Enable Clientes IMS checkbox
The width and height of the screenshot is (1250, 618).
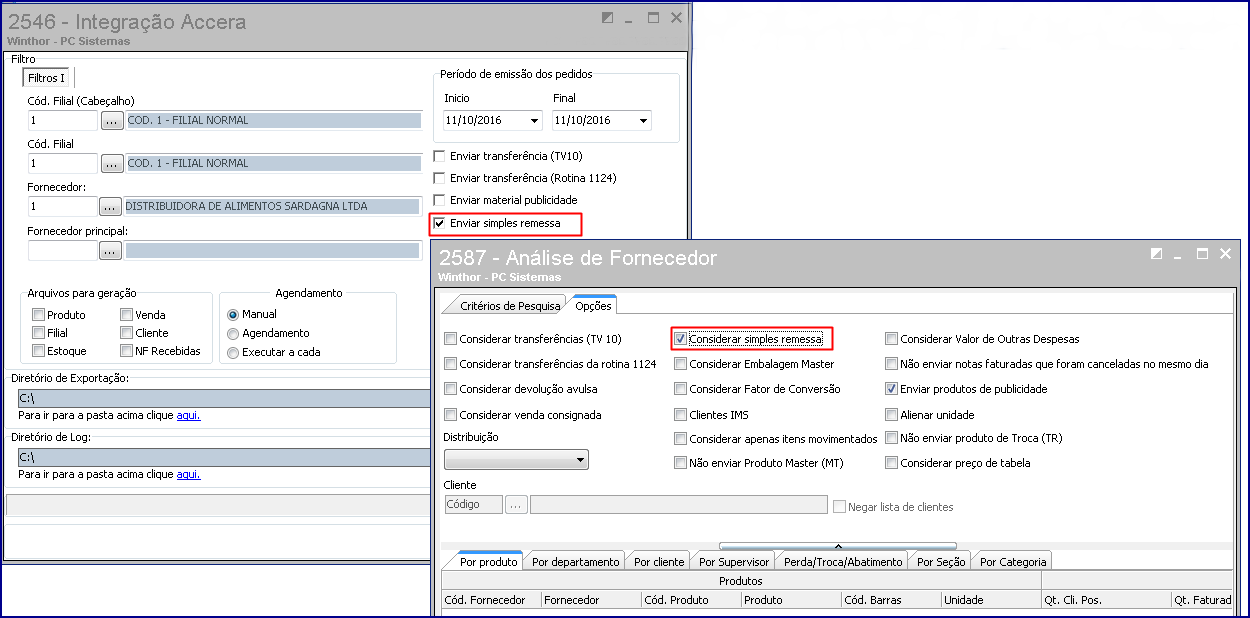click(x=680, y=414)
